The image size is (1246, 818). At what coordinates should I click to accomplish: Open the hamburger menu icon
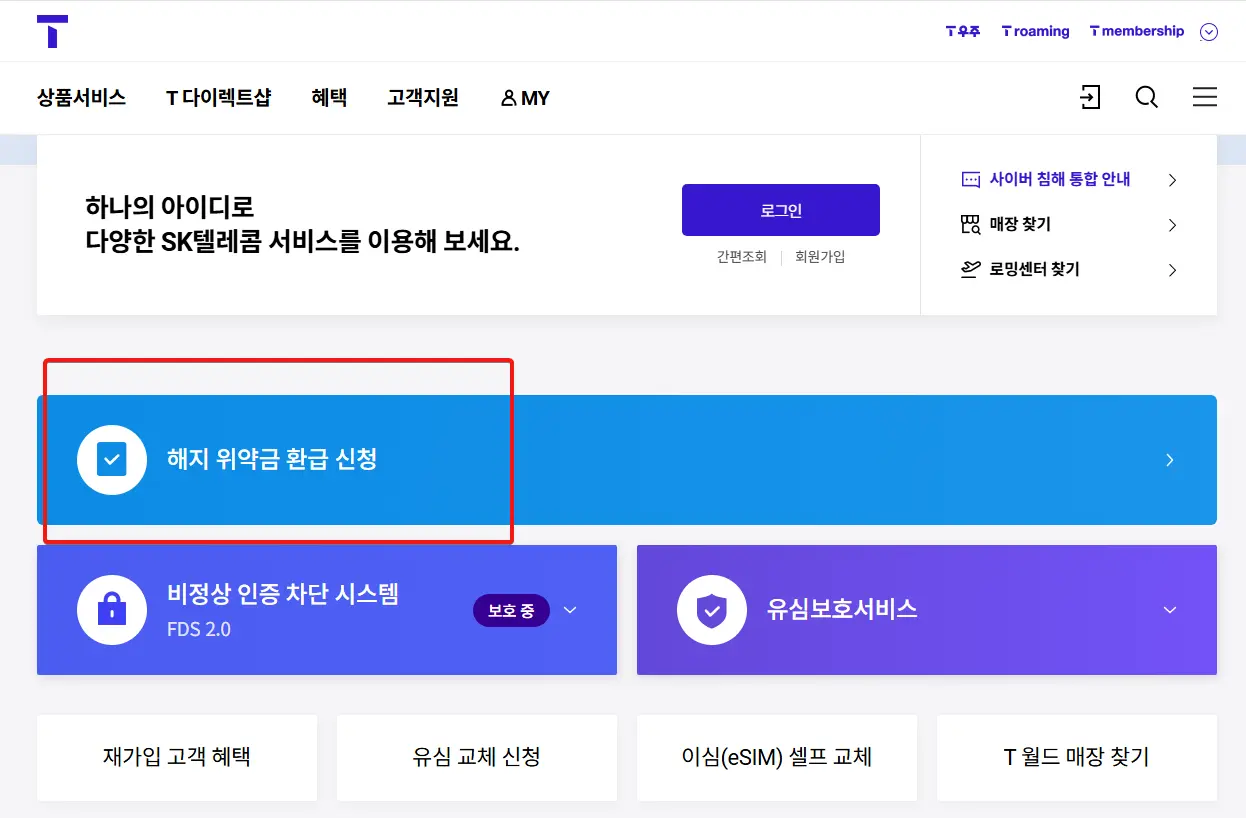[1205, 97]
